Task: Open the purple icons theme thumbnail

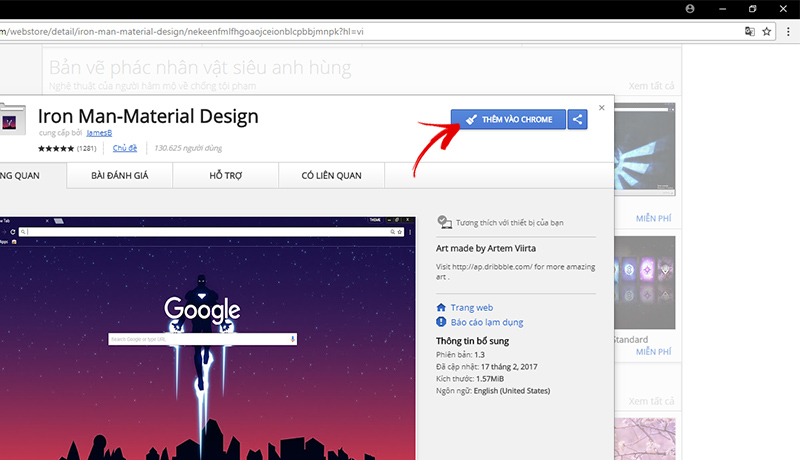Action: (645, 282)
